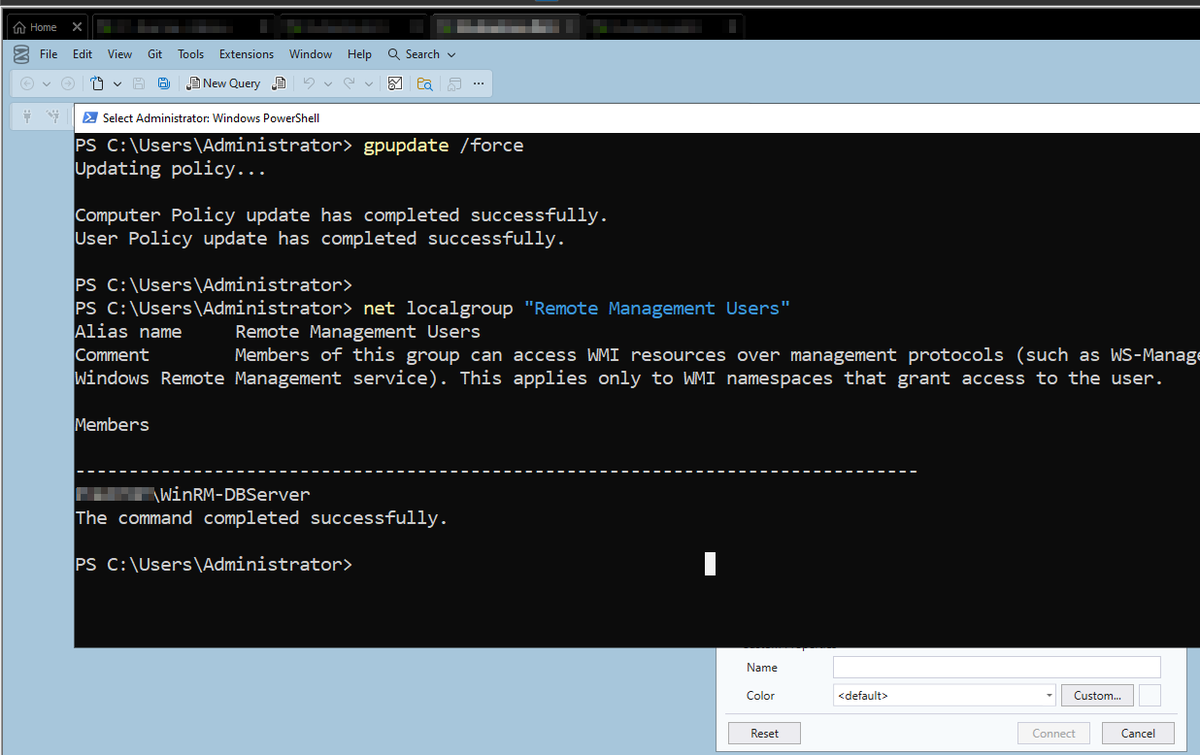This screenshot has height=755, width=1200.
Task: Click the Navigate Forward arrow icon
Action: 68,83
